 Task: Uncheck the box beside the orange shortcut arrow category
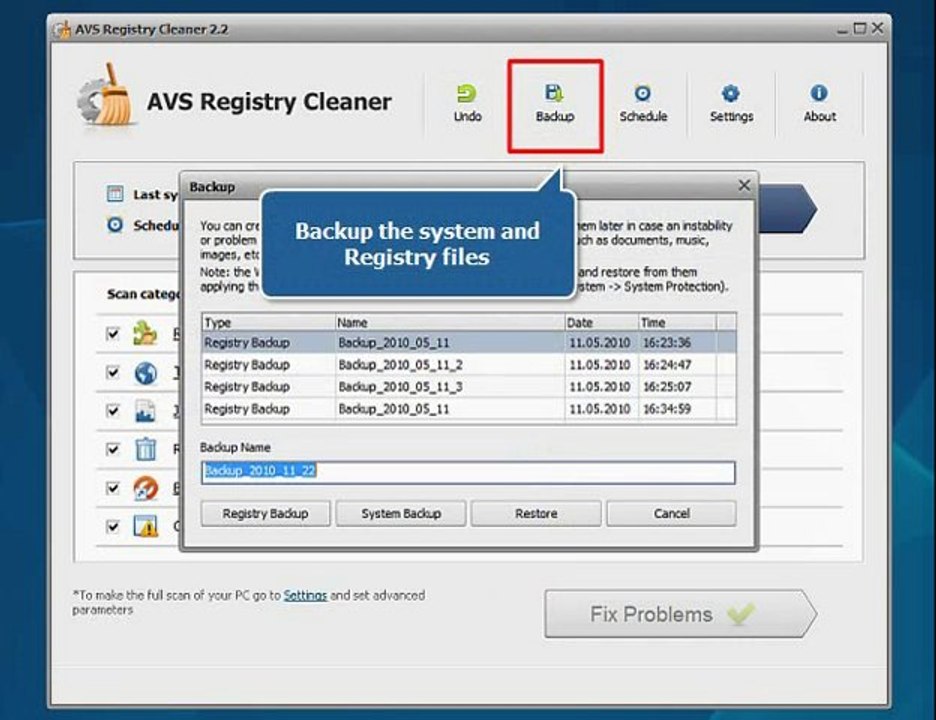click(x=112, y=488)
